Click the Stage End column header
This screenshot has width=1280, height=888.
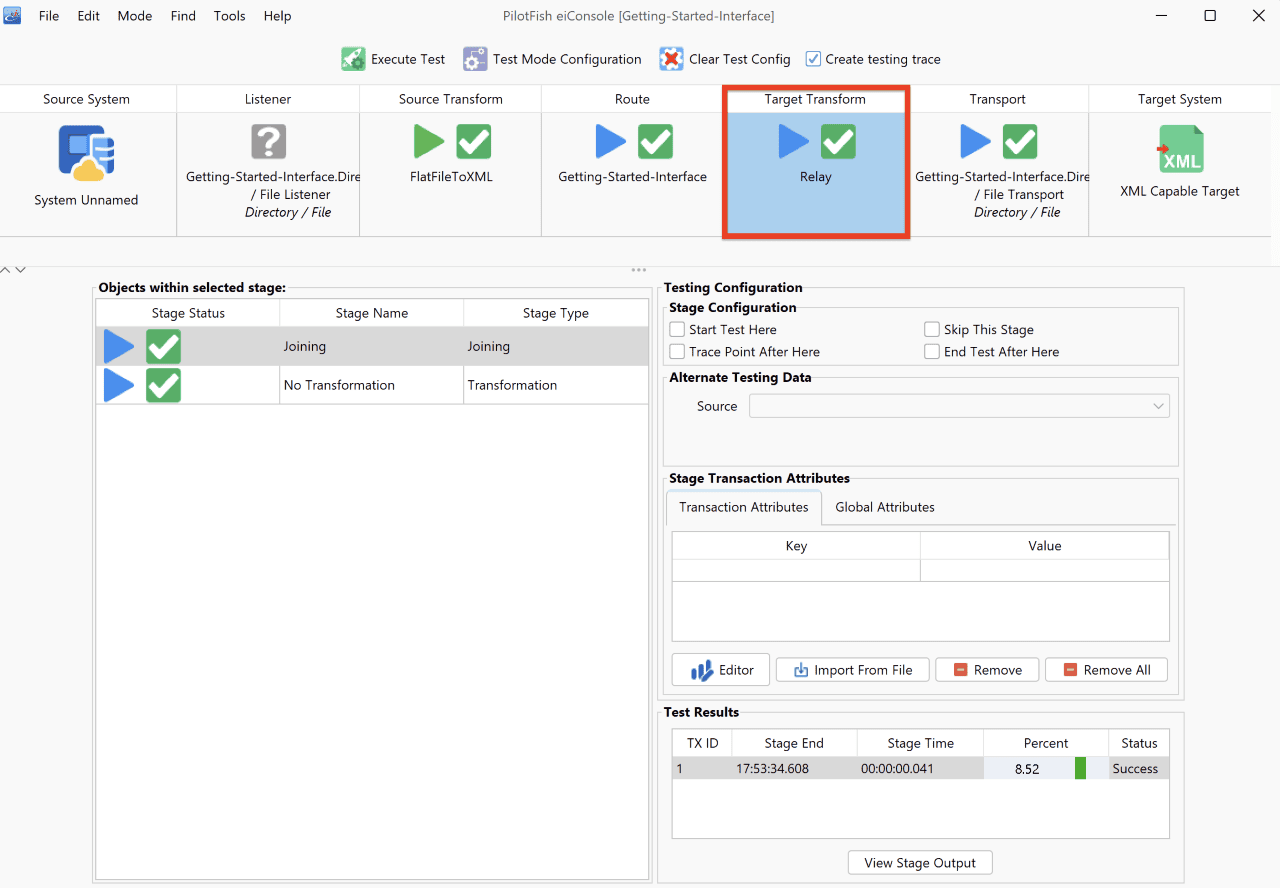tap(794, 743)
